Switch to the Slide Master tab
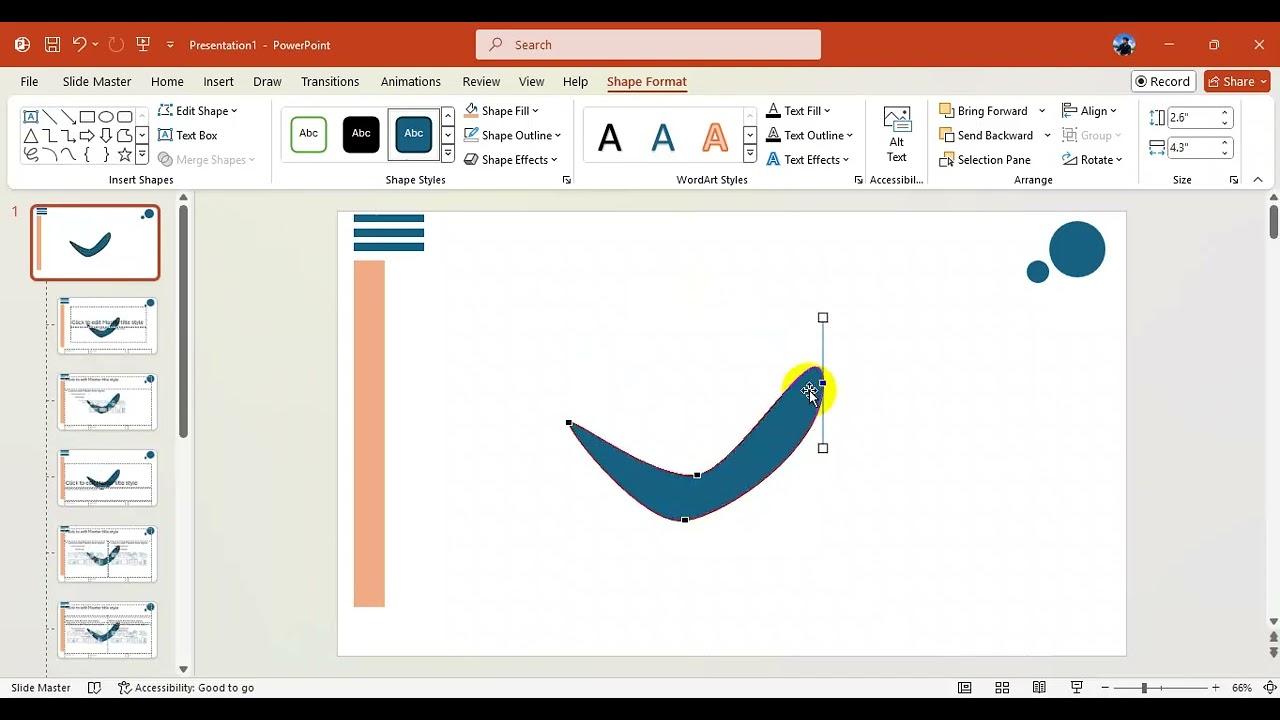Screen dimensions: 1280x720 (97, 82)
